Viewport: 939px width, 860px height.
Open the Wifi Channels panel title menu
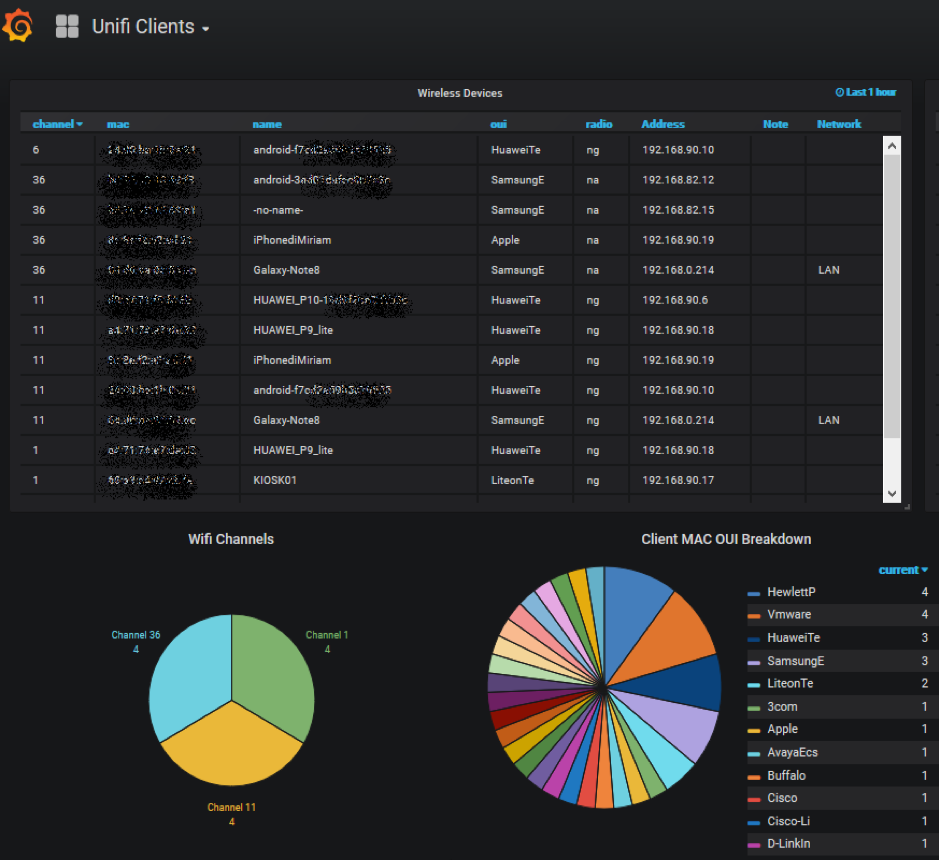click(231, 539)
